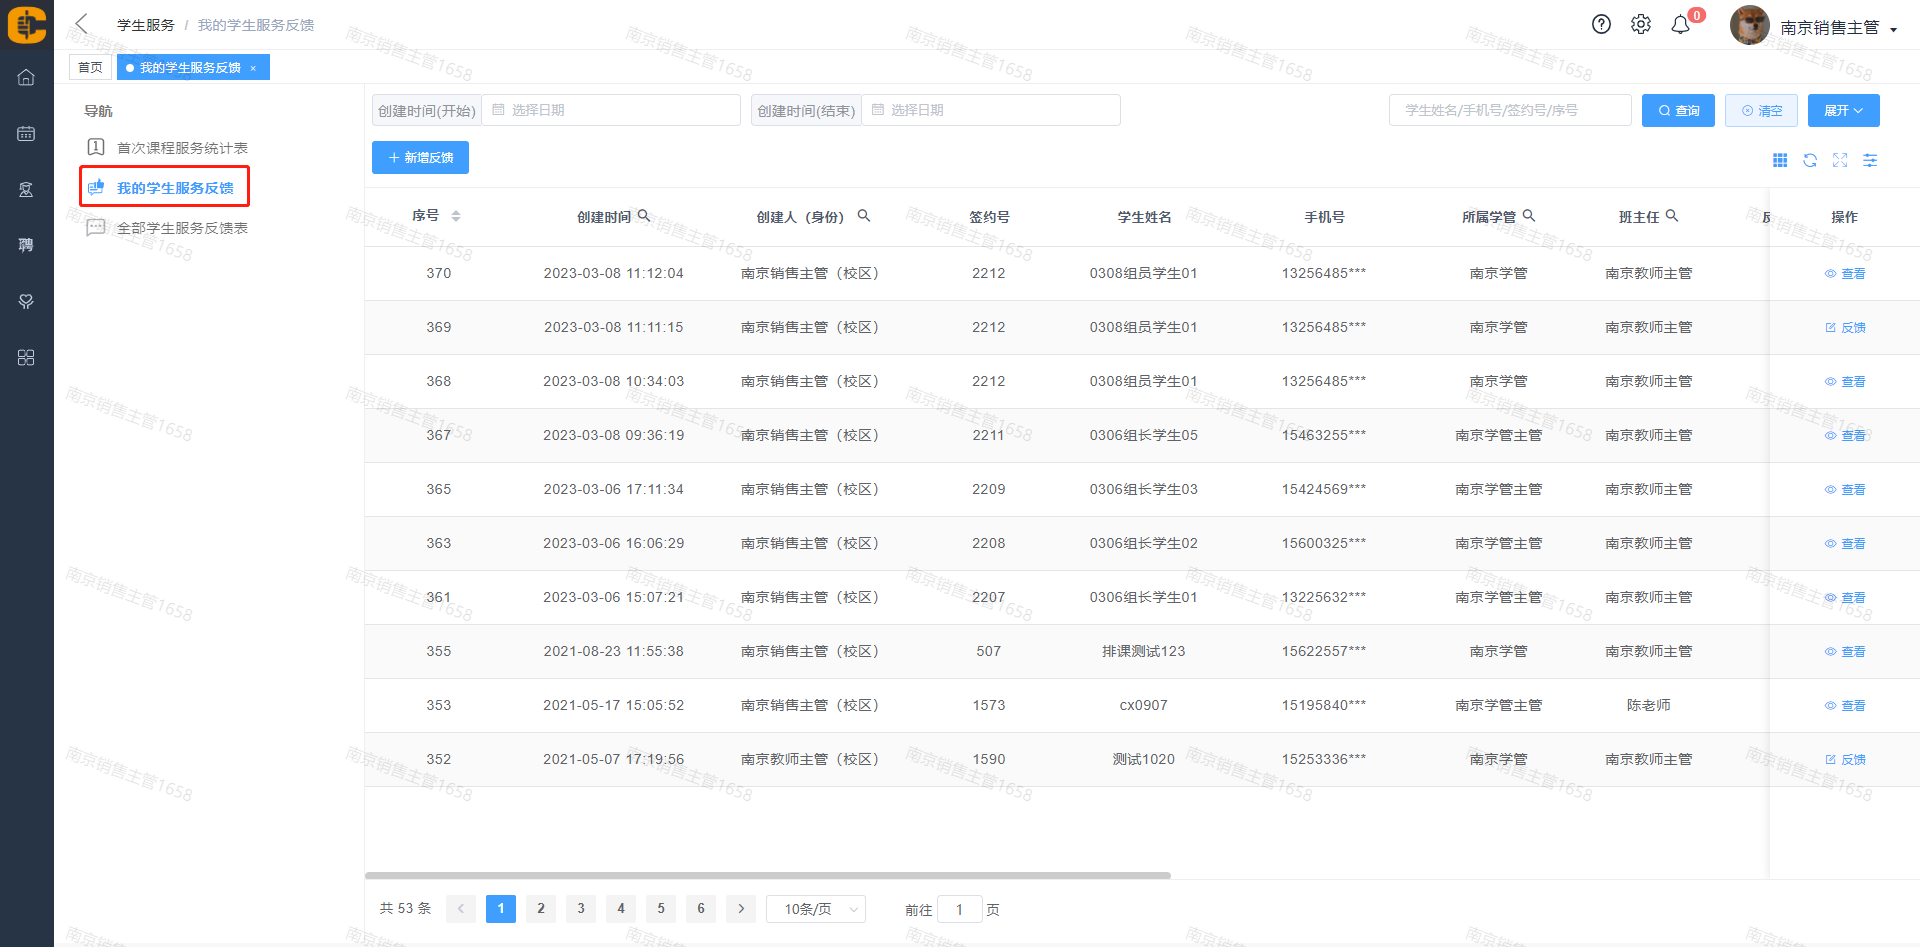
Task: Click the table refresh icon
Action: pos(1810,160)
